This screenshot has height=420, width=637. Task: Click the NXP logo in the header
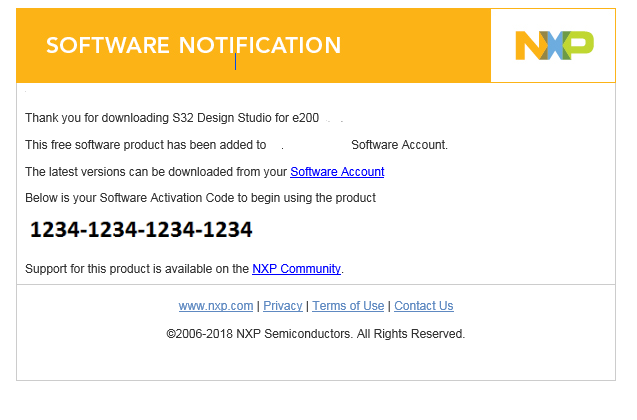(553, 45)
